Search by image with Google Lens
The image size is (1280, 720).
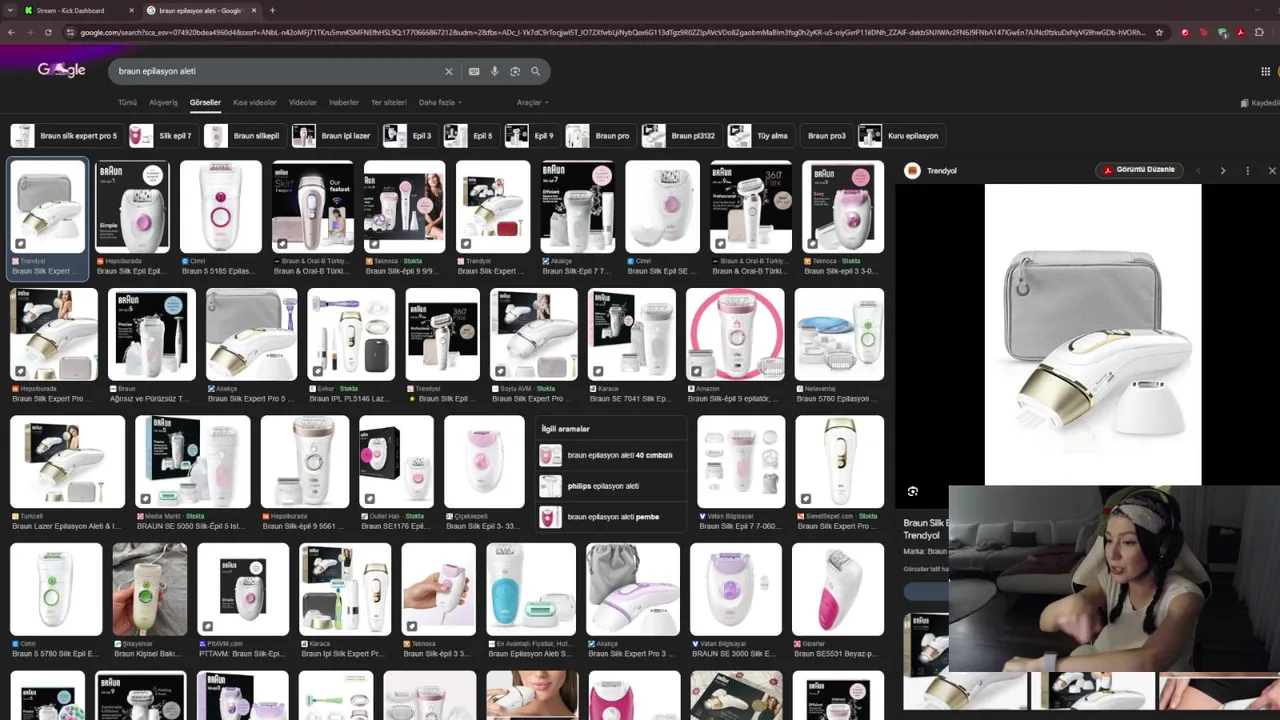pos(515,71)
